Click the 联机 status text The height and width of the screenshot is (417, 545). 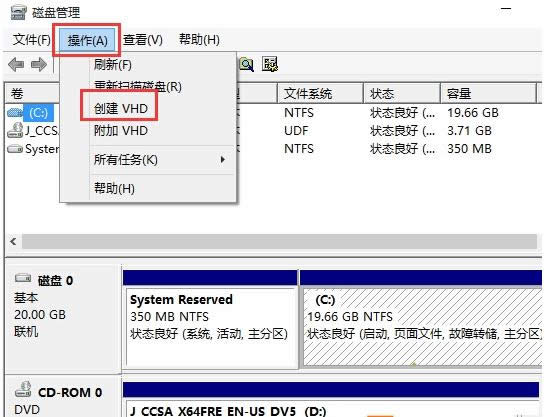tap(26, 332)
